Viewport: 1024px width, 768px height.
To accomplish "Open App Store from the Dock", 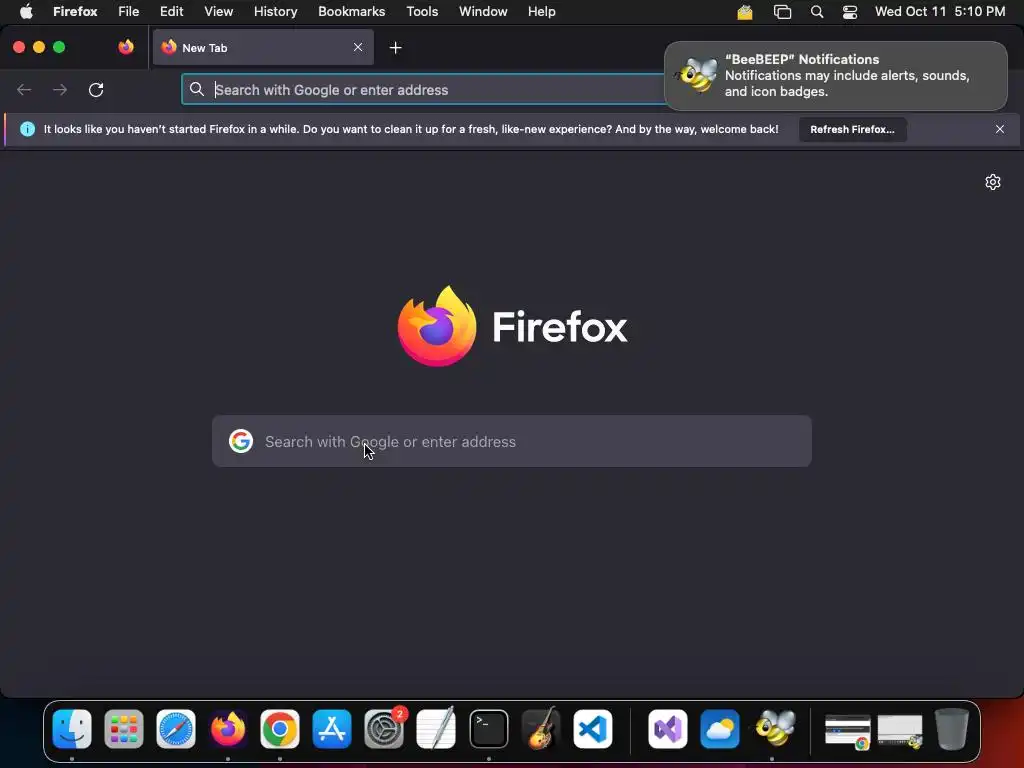I will point(332,729).
